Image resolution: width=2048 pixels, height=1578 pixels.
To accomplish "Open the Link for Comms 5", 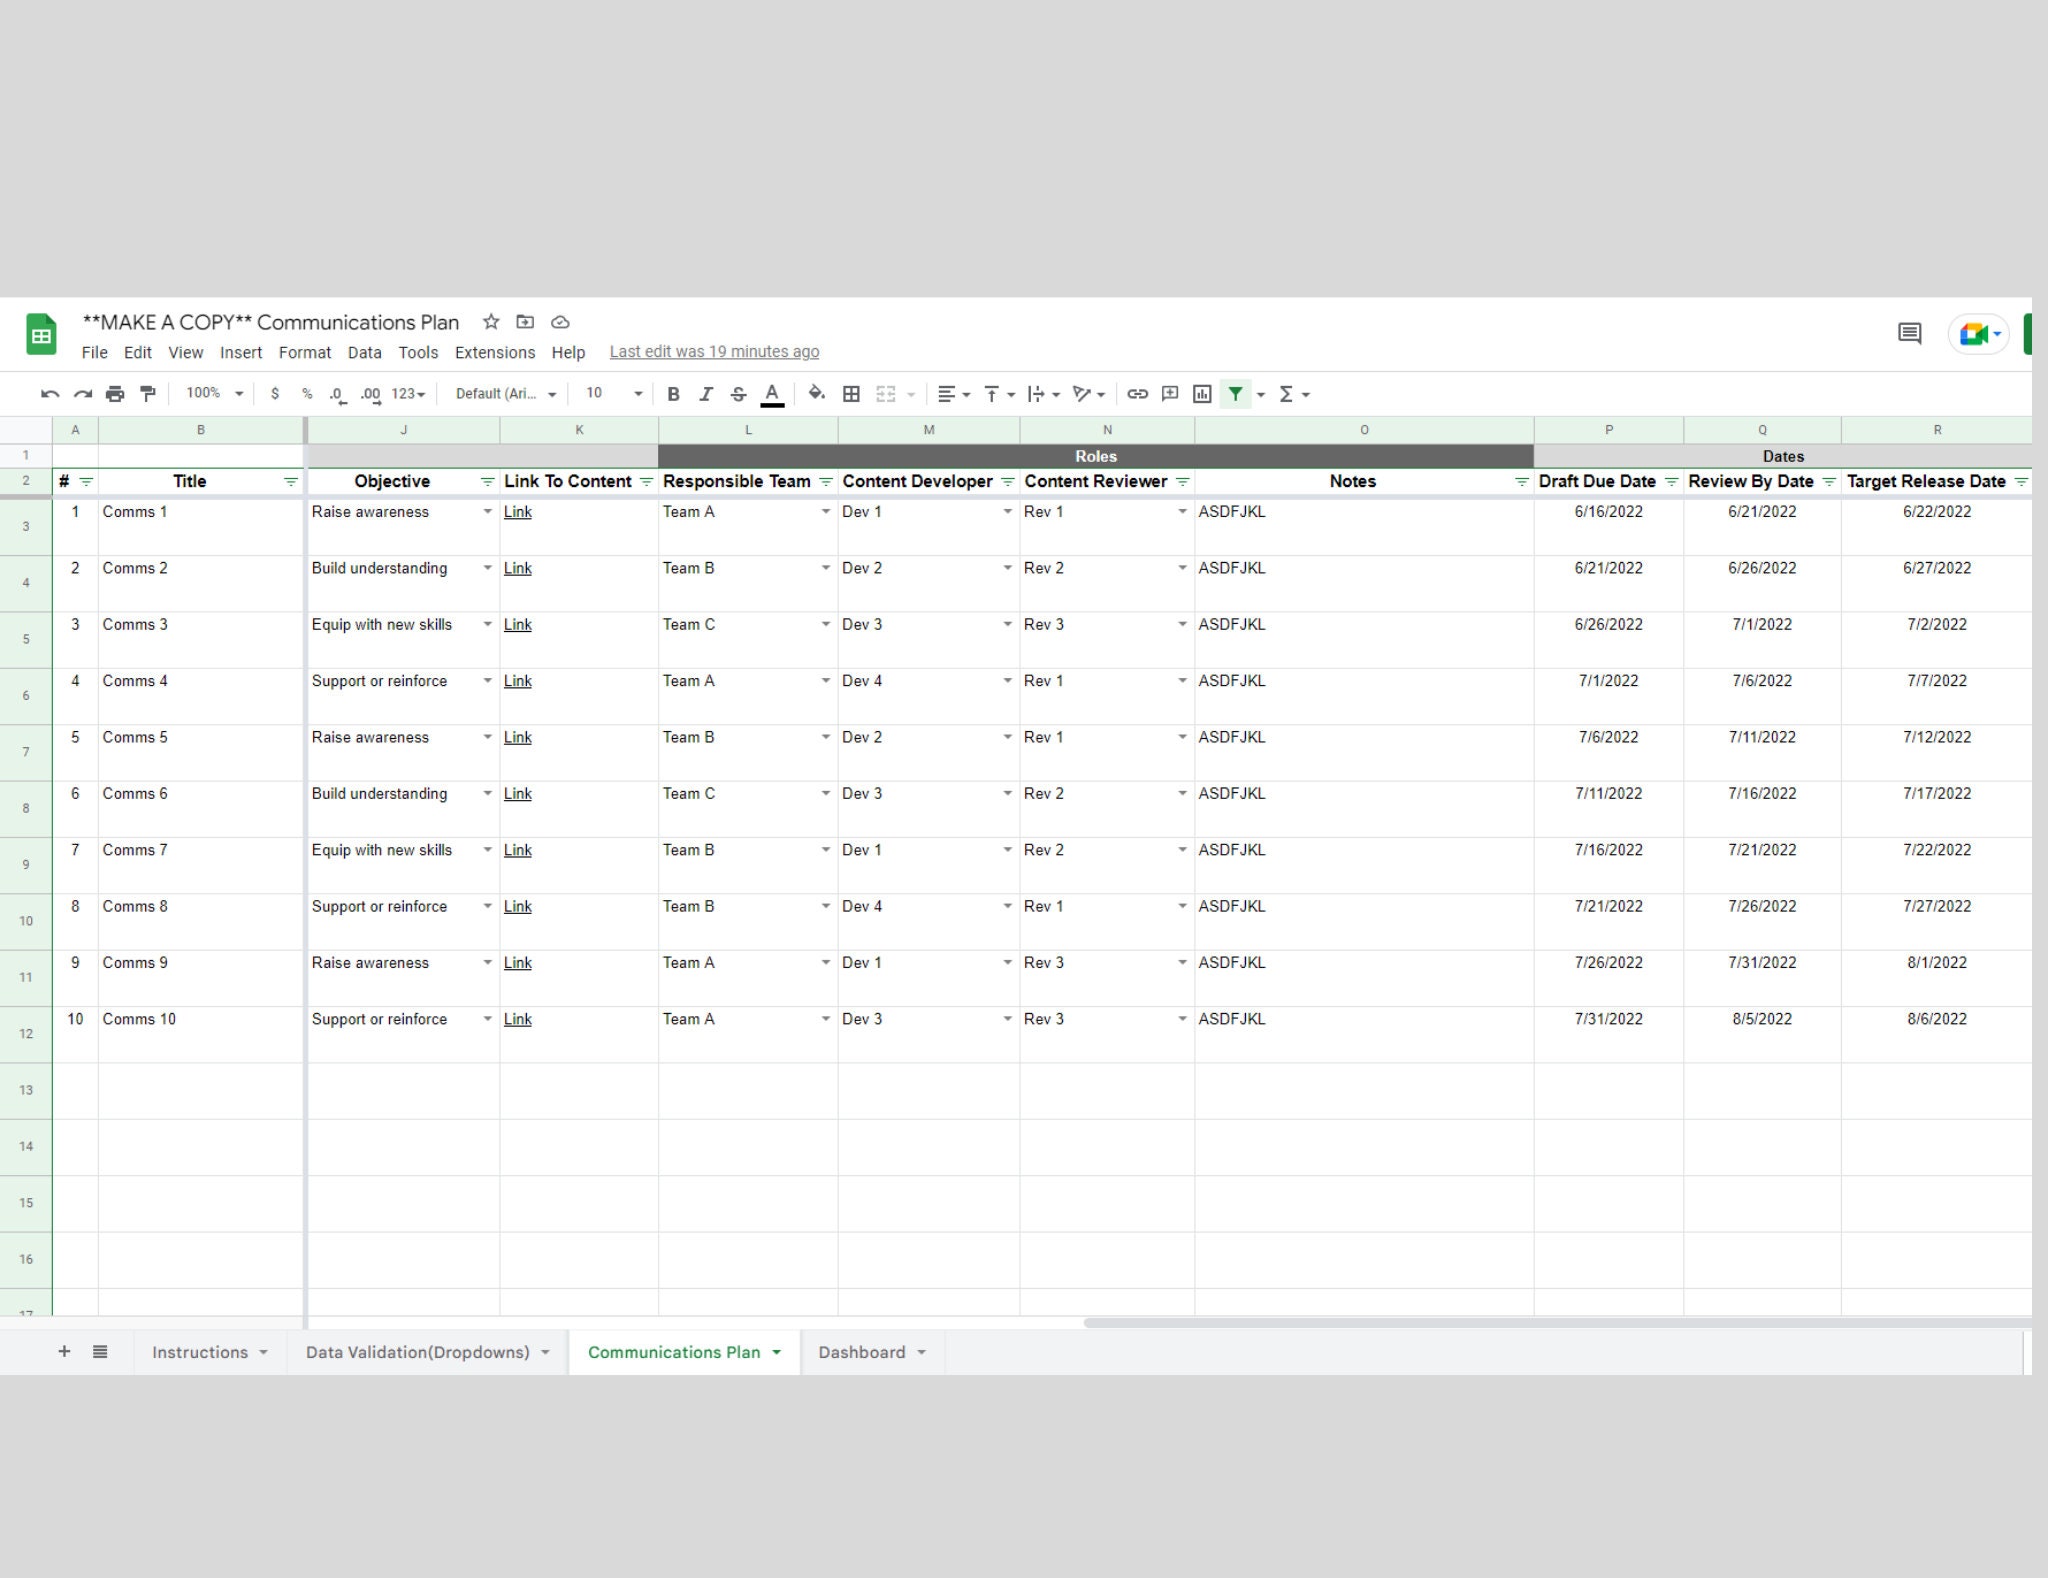I will 518,738.
